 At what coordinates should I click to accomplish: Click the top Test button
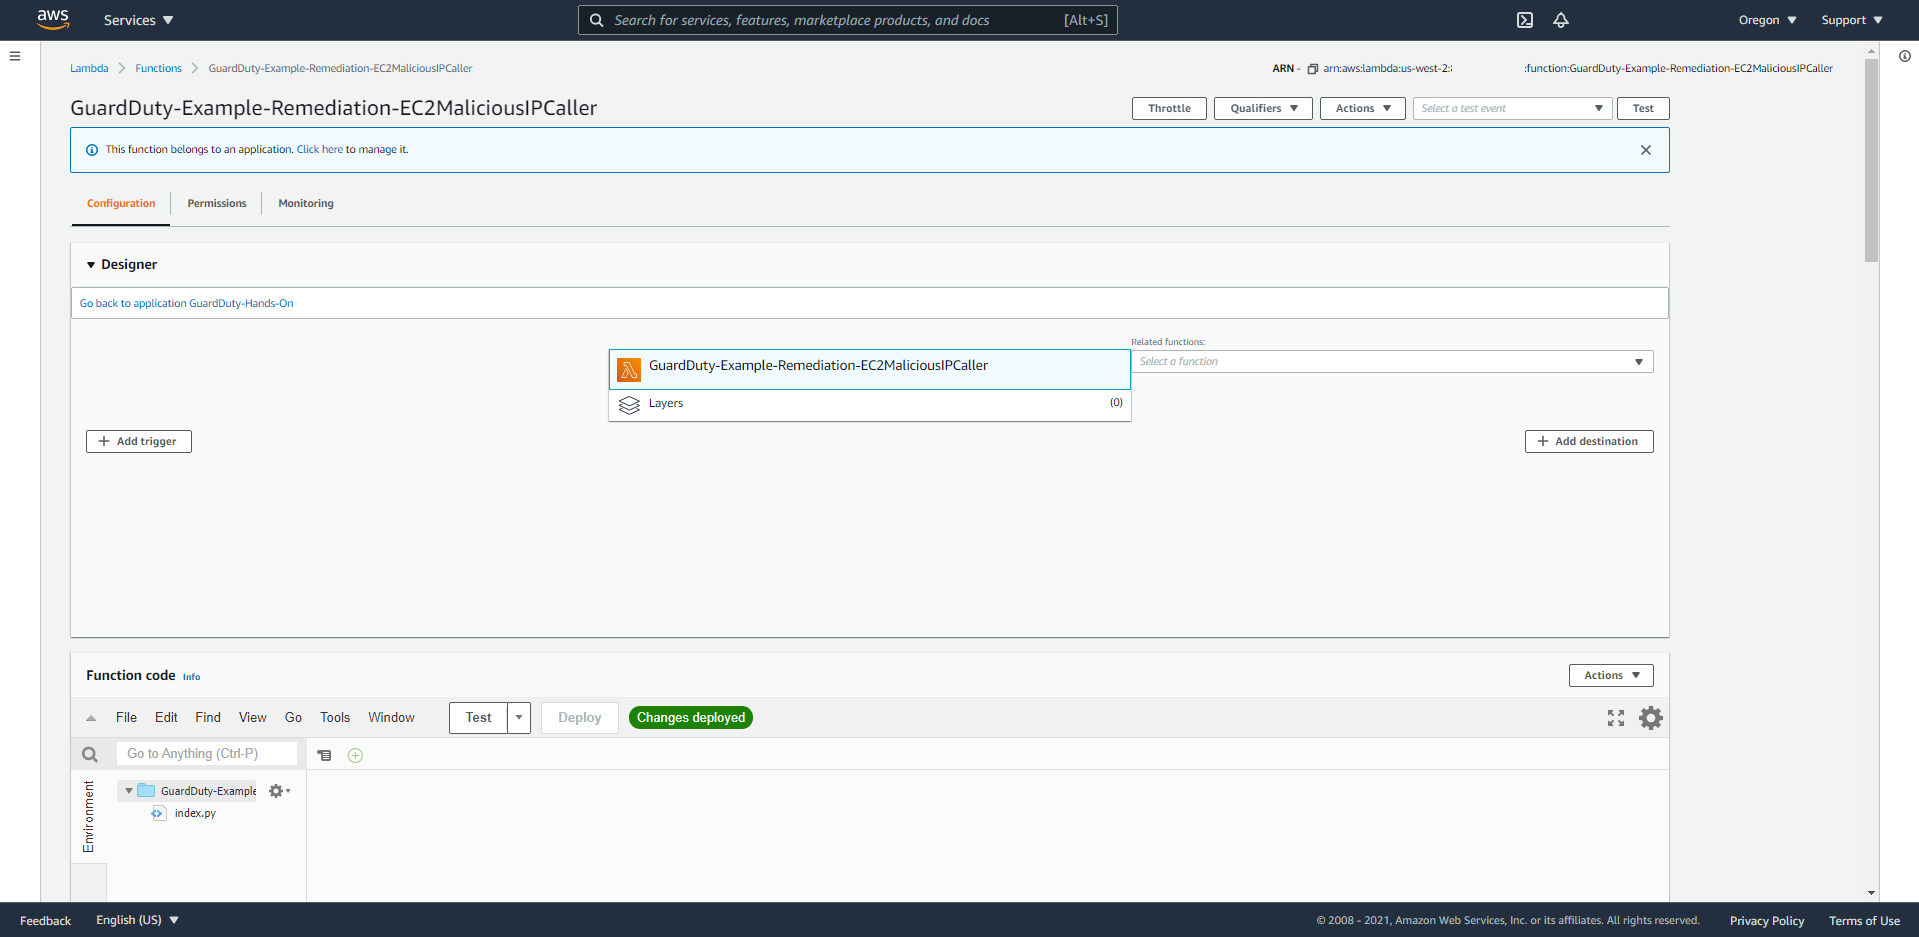(x=1643, y=108)
